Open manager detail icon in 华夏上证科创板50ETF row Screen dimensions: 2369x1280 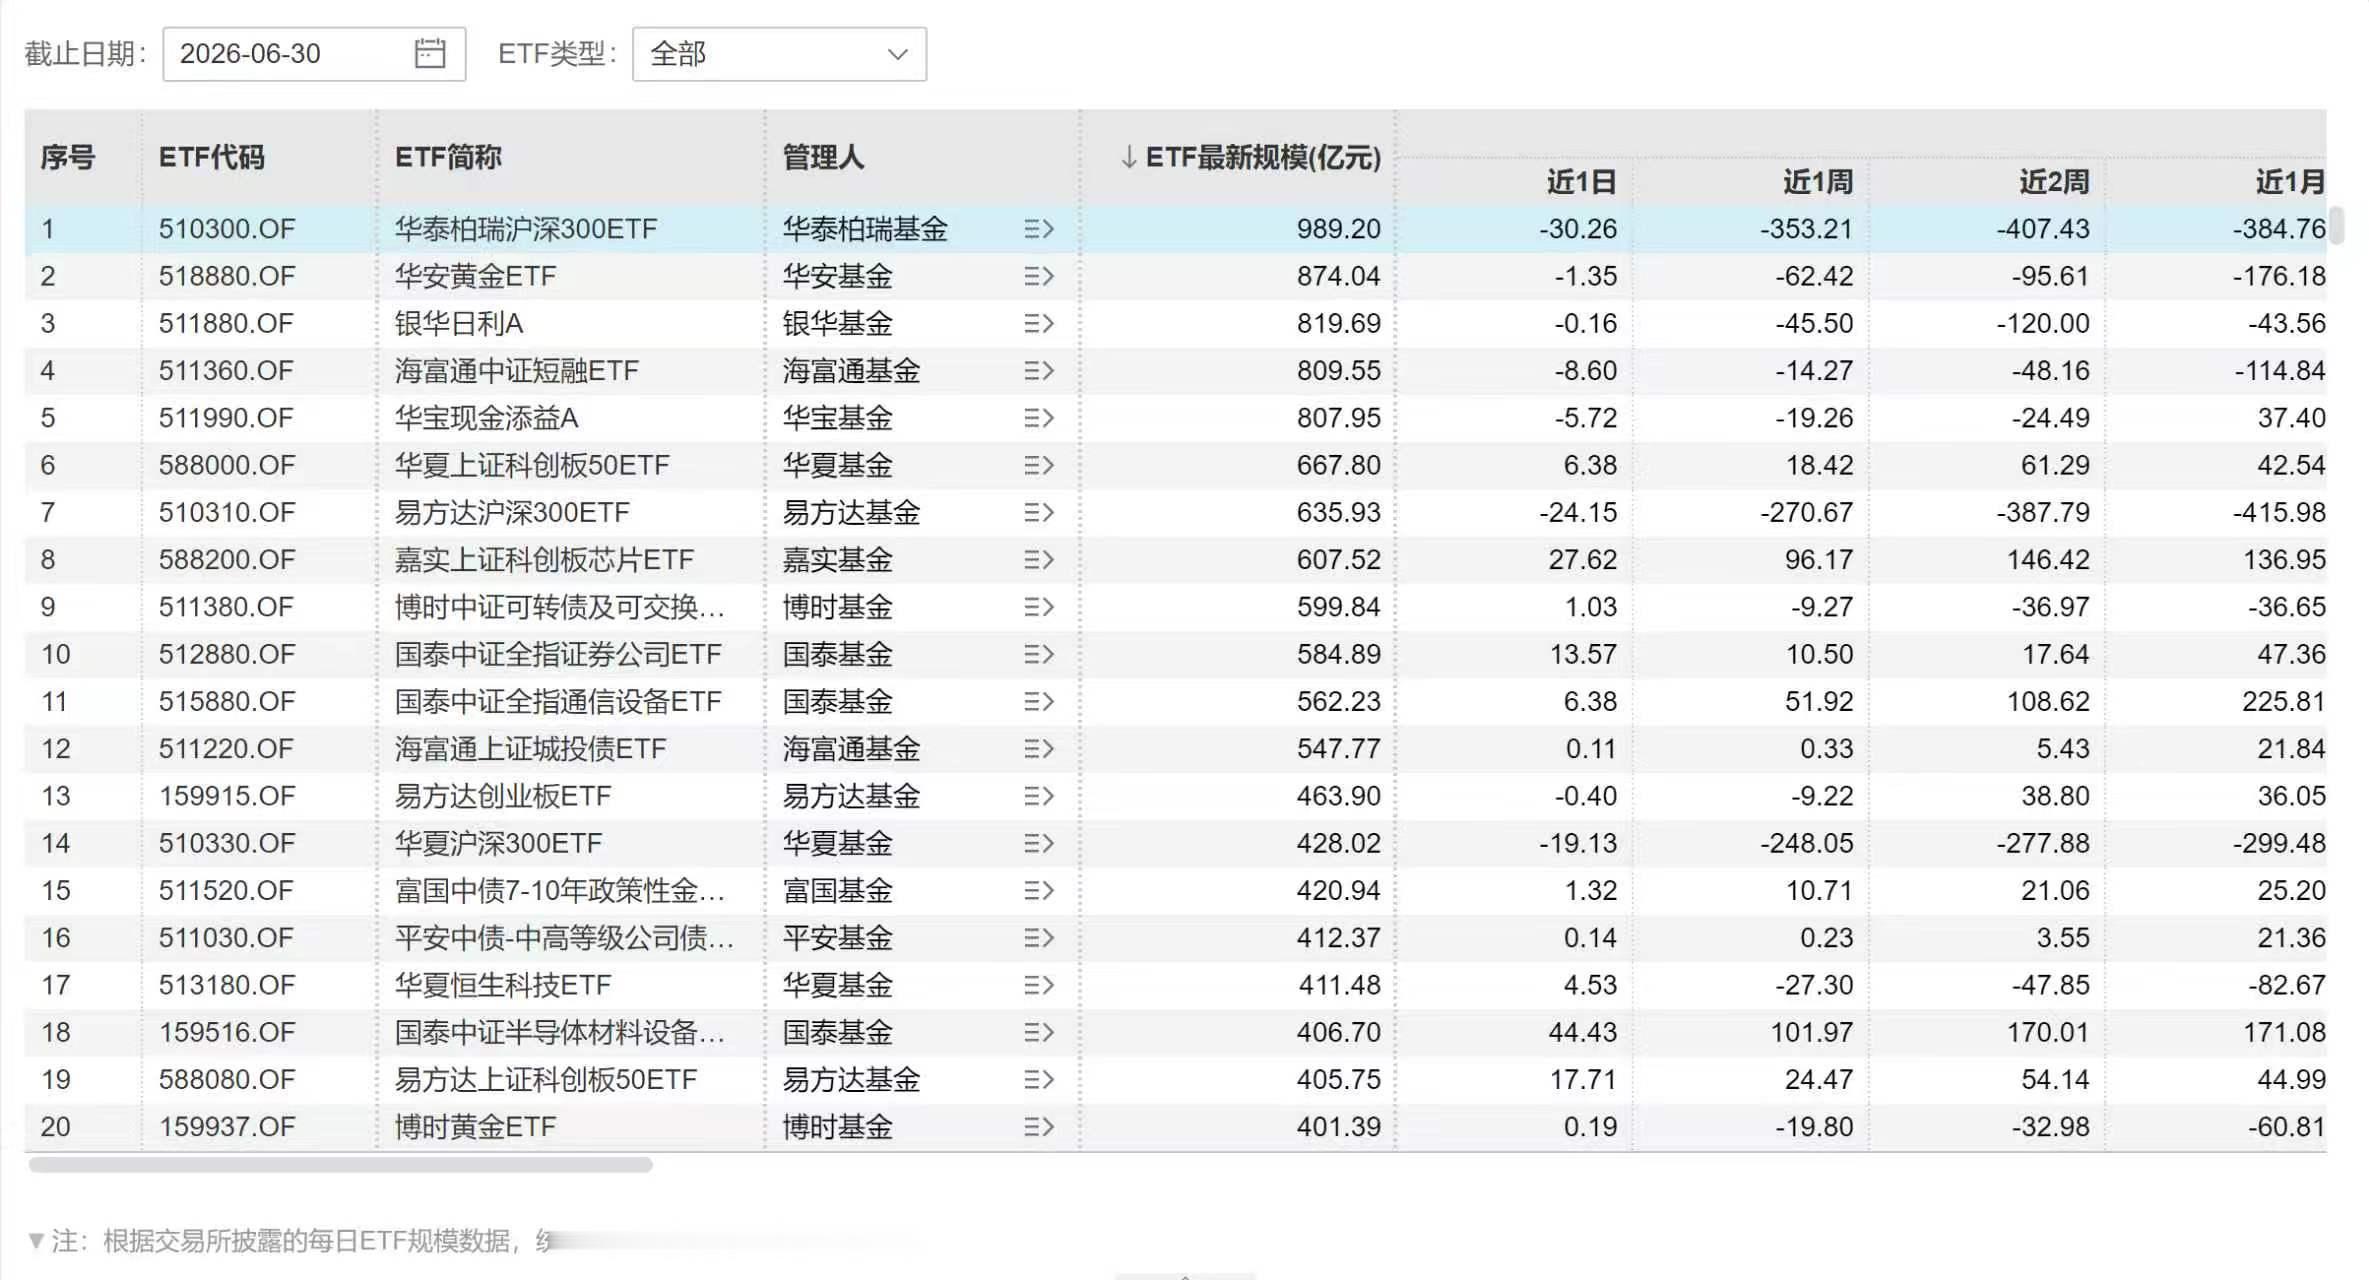point(1039,465)
